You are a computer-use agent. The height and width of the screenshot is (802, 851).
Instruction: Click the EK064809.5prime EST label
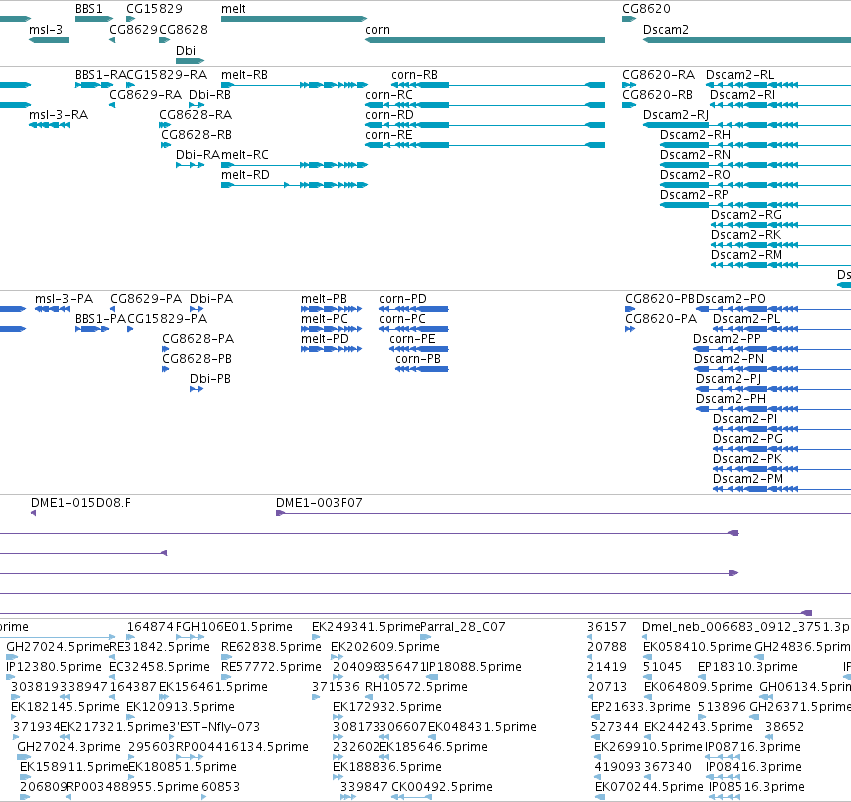[x=698, y=687]
